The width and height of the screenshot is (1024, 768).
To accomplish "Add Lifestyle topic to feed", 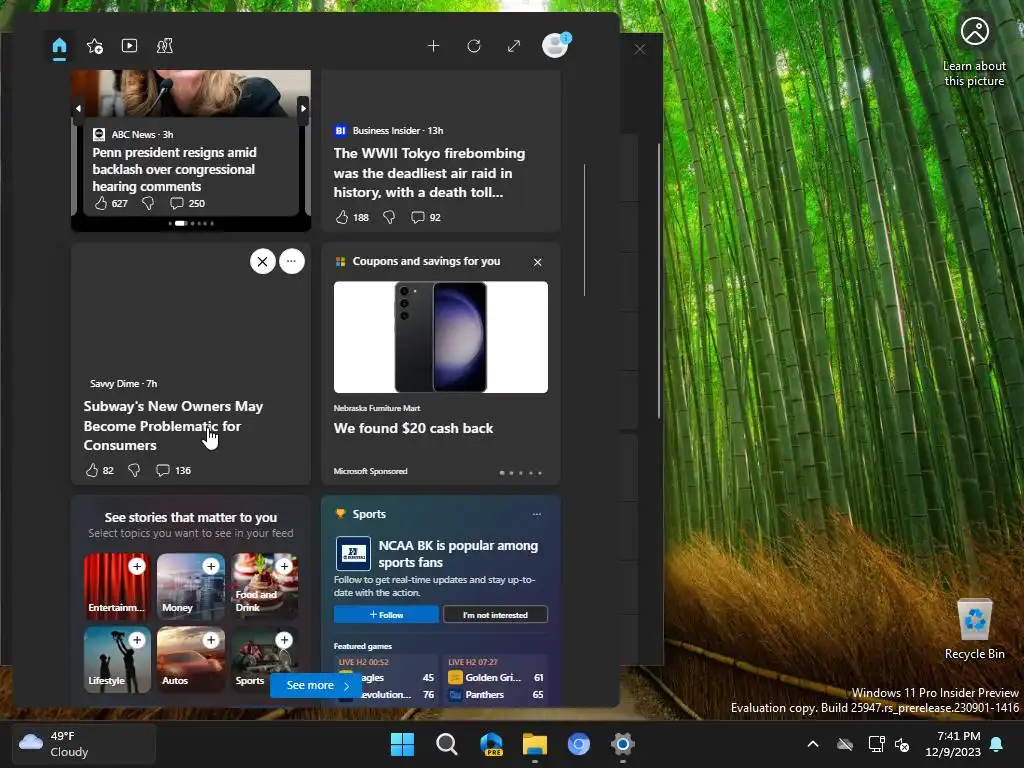I will pyautogui.click(x=137, y=640).
